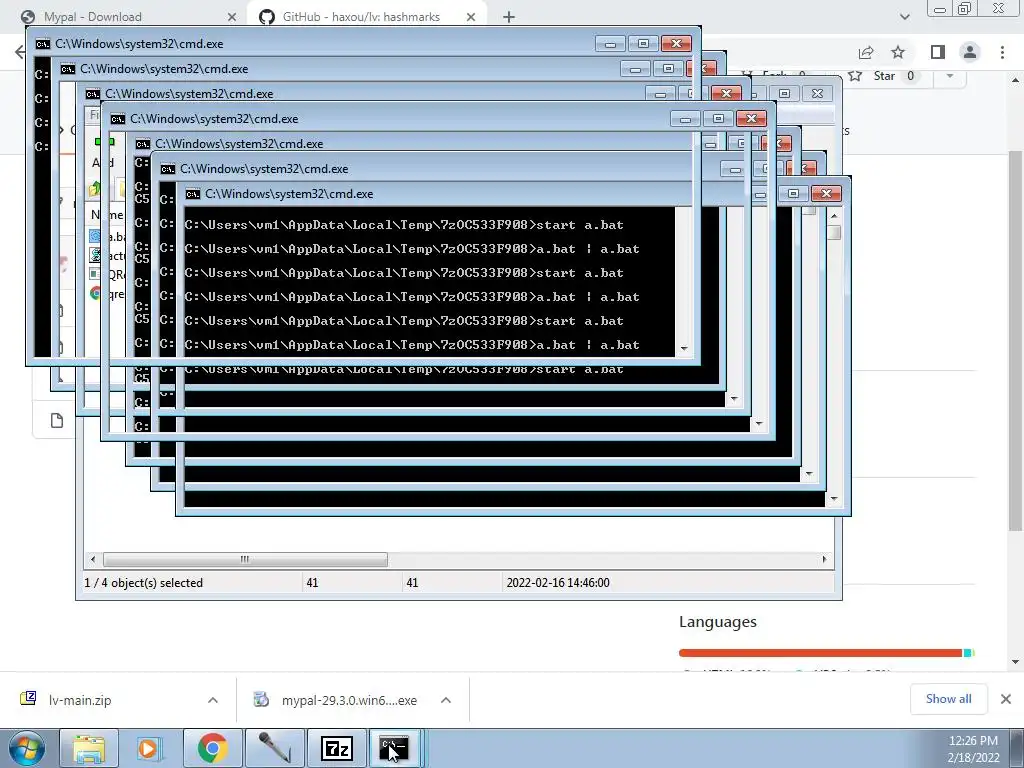This screenshot has height=768, width=1024.
Task: Click the GitHub page scrollbar down arrow
Action: click(1015, 662)
